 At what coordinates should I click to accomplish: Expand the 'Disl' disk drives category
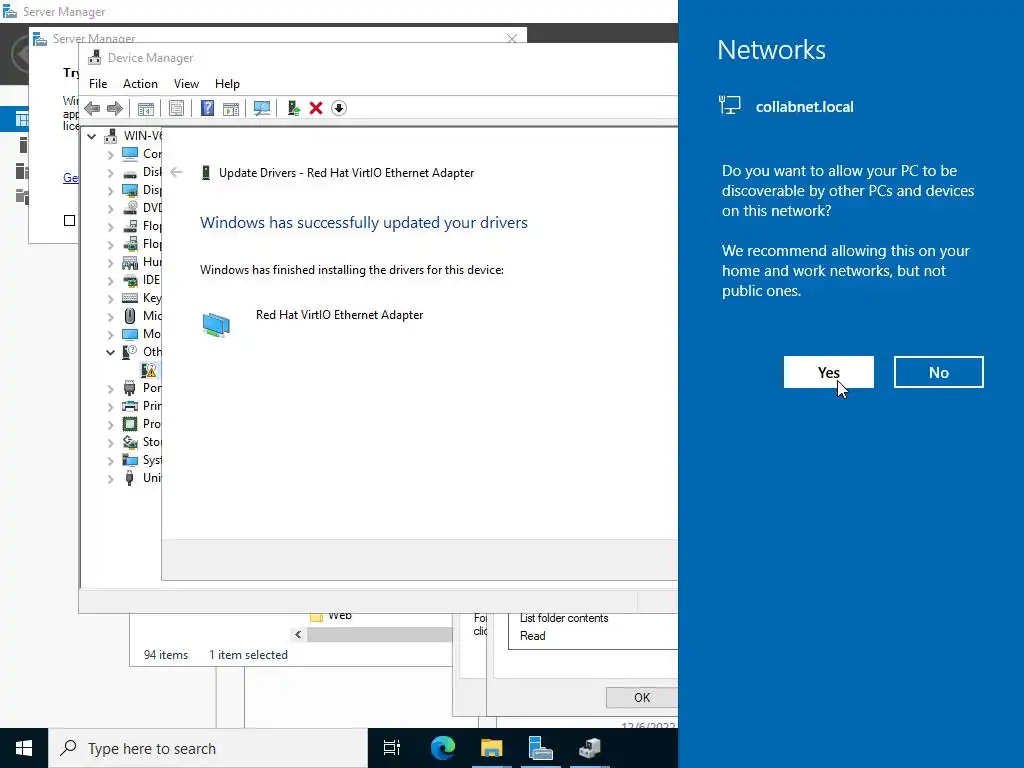[x=110, y=173]
